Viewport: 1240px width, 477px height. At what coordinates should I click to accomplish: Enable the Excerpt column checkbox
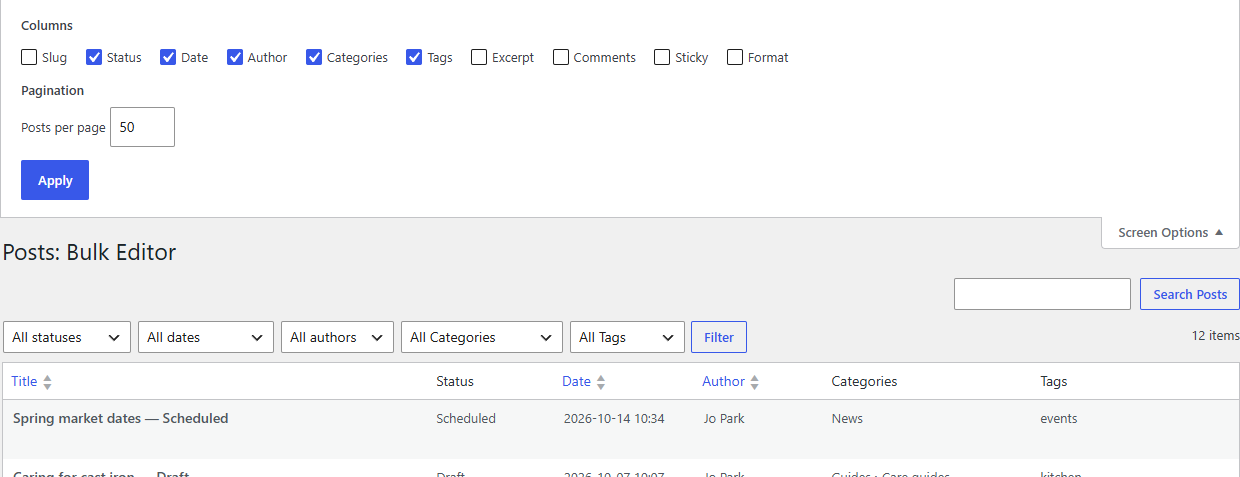479,57
